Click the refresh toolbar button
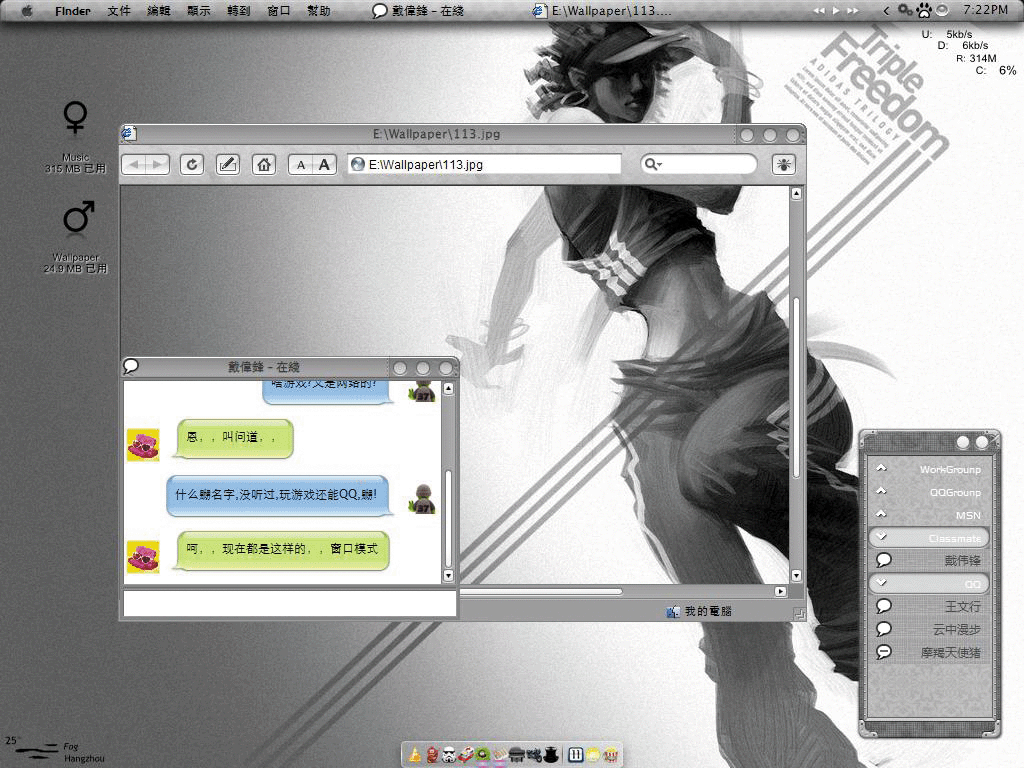 [x=192, y=165]
